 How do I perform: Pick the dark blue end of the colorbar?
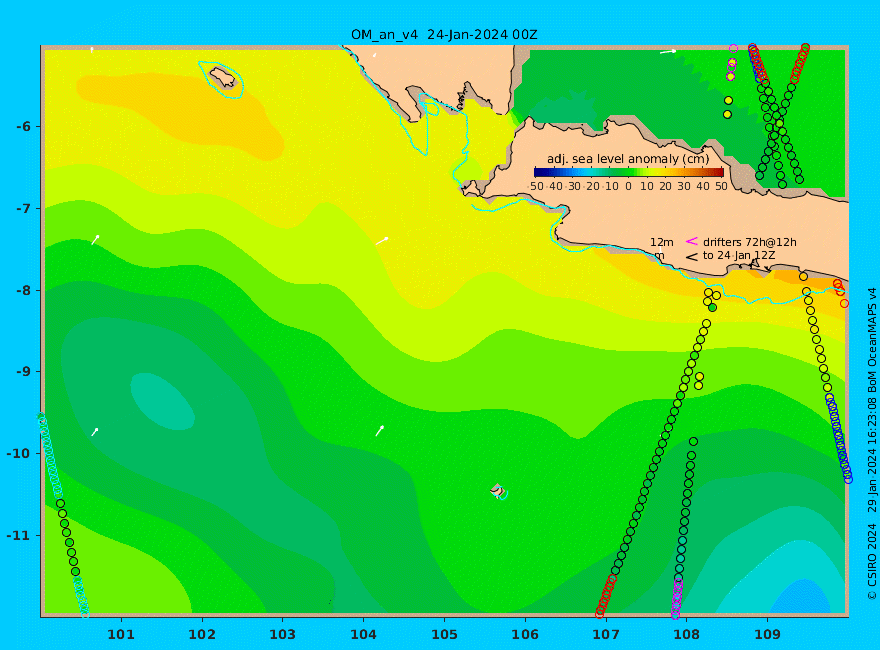point(538,172)
